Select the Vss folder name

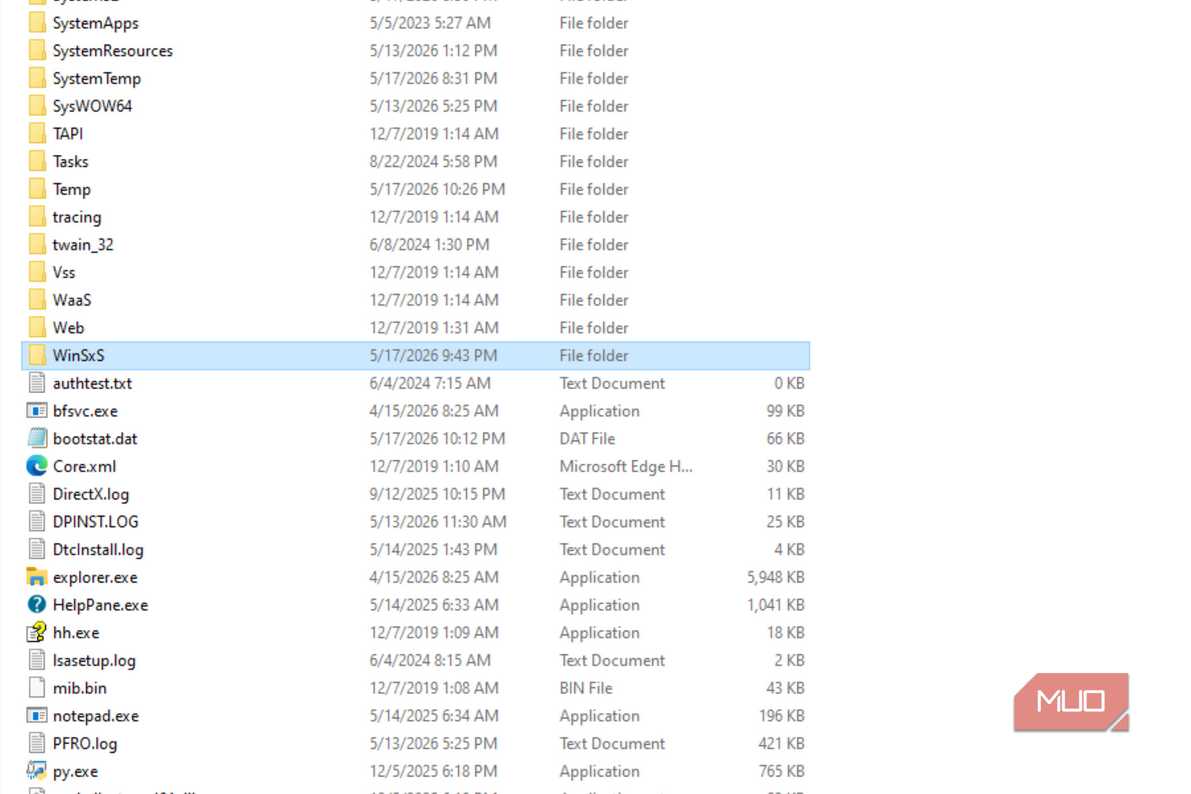tap(64, 273)
